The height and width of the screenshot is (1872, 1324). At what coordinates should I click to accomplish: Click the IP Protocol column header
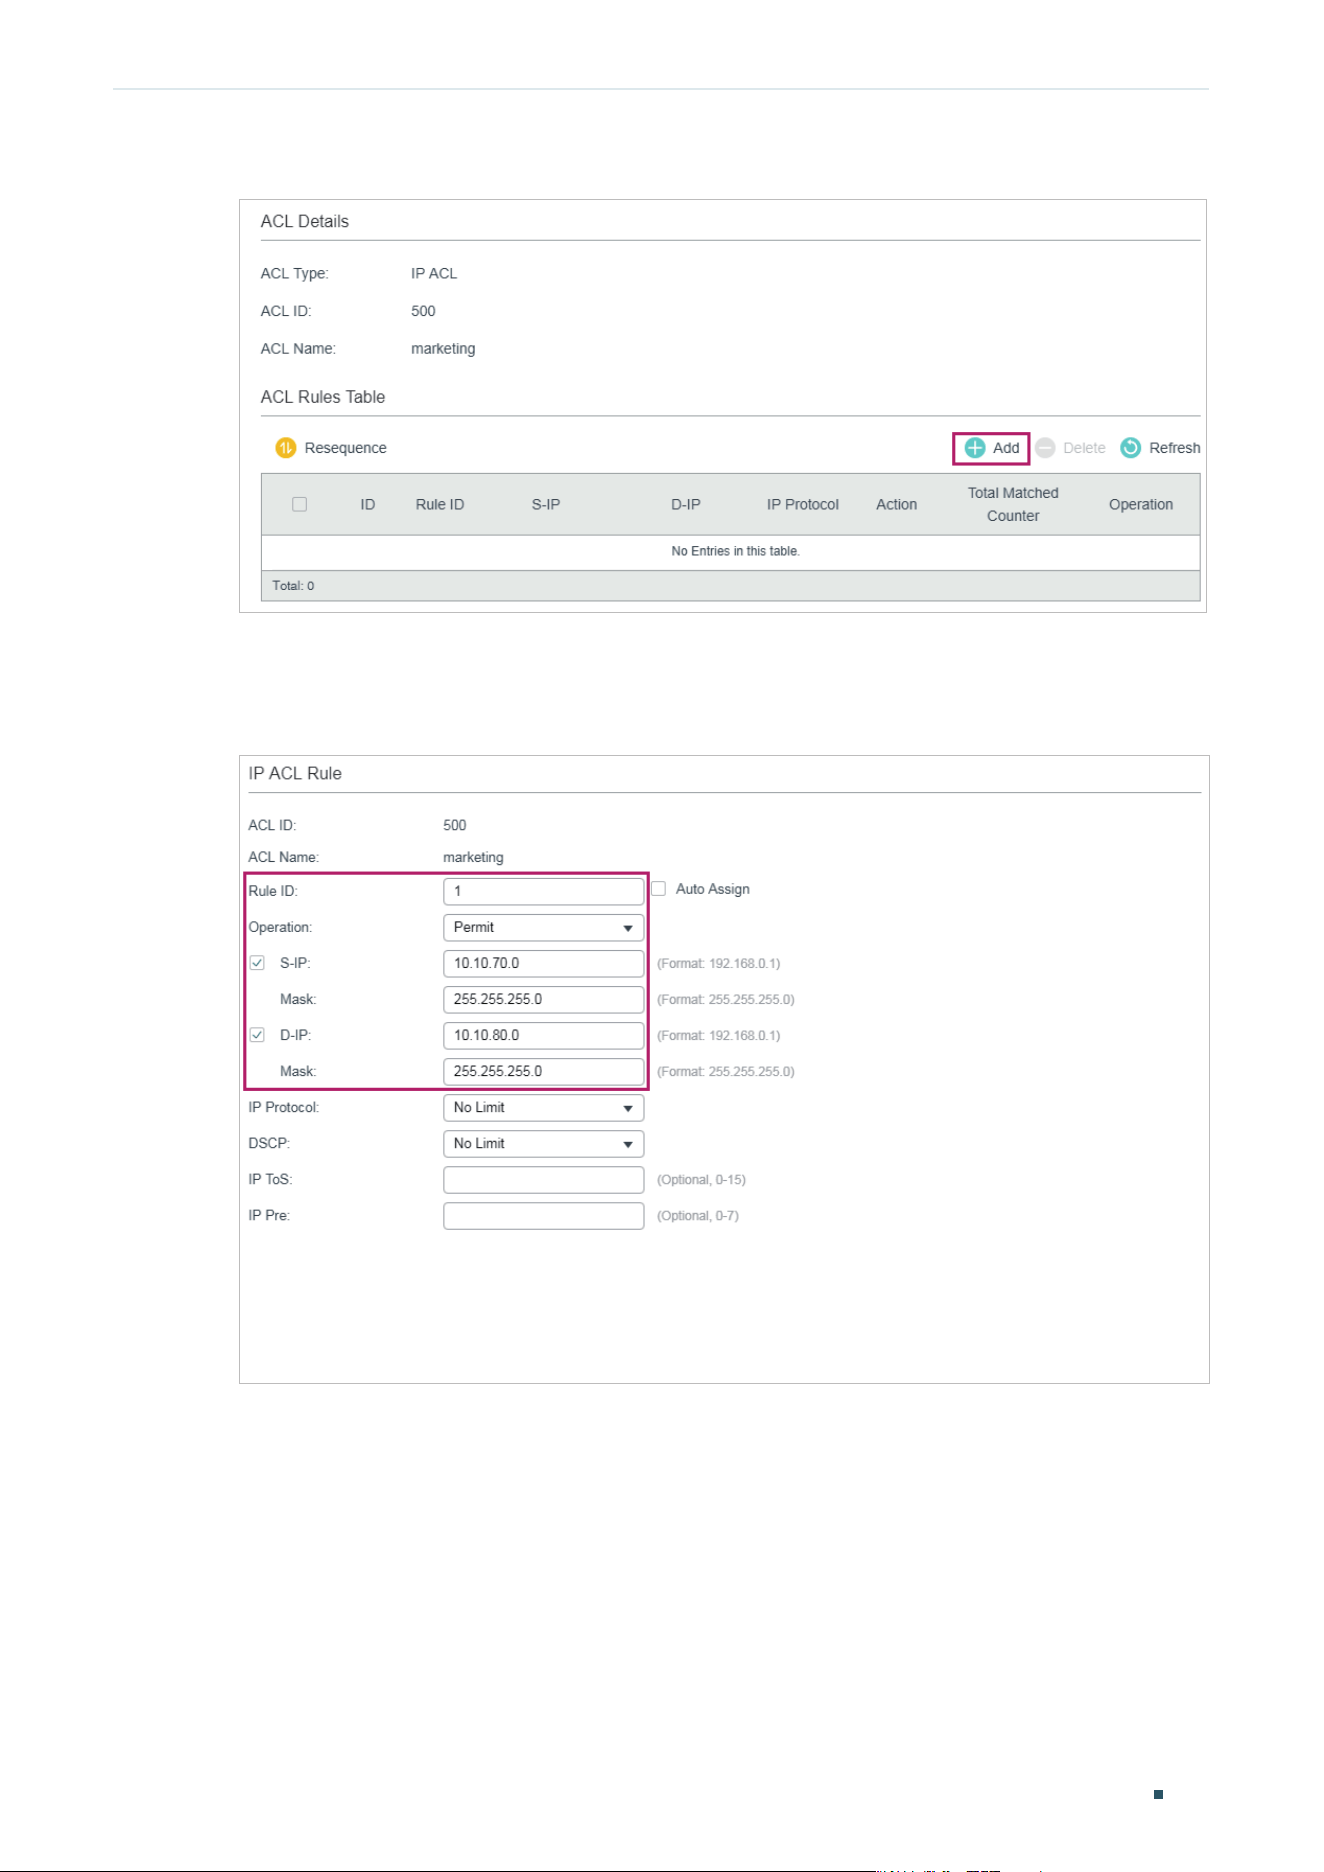803,505
